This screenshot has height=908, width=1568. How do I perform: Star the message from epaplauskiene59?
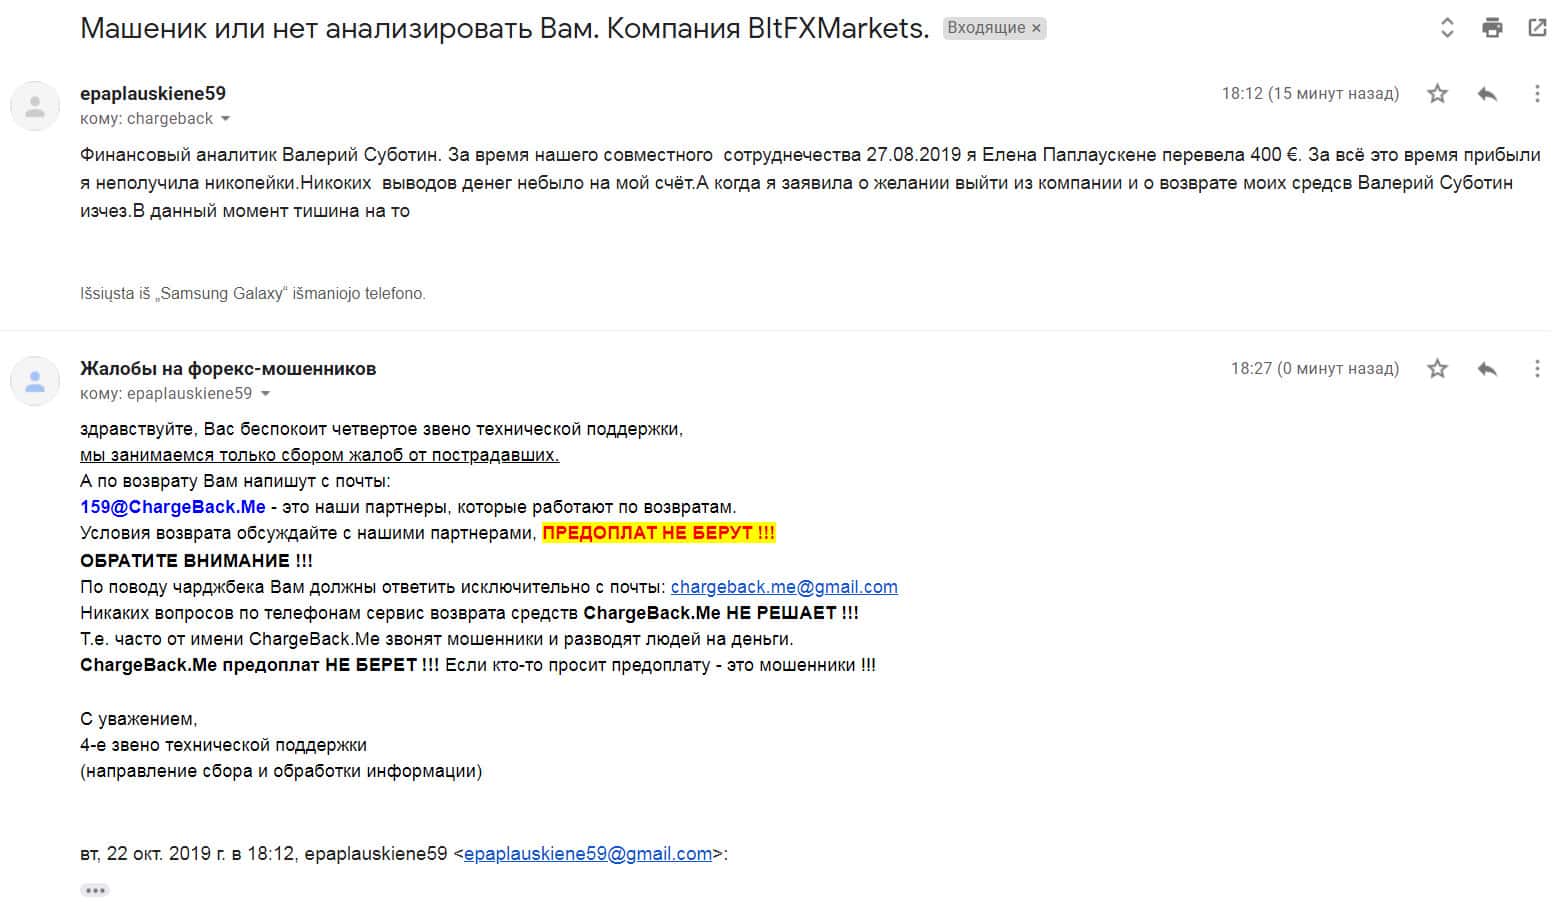[1437, 94]
